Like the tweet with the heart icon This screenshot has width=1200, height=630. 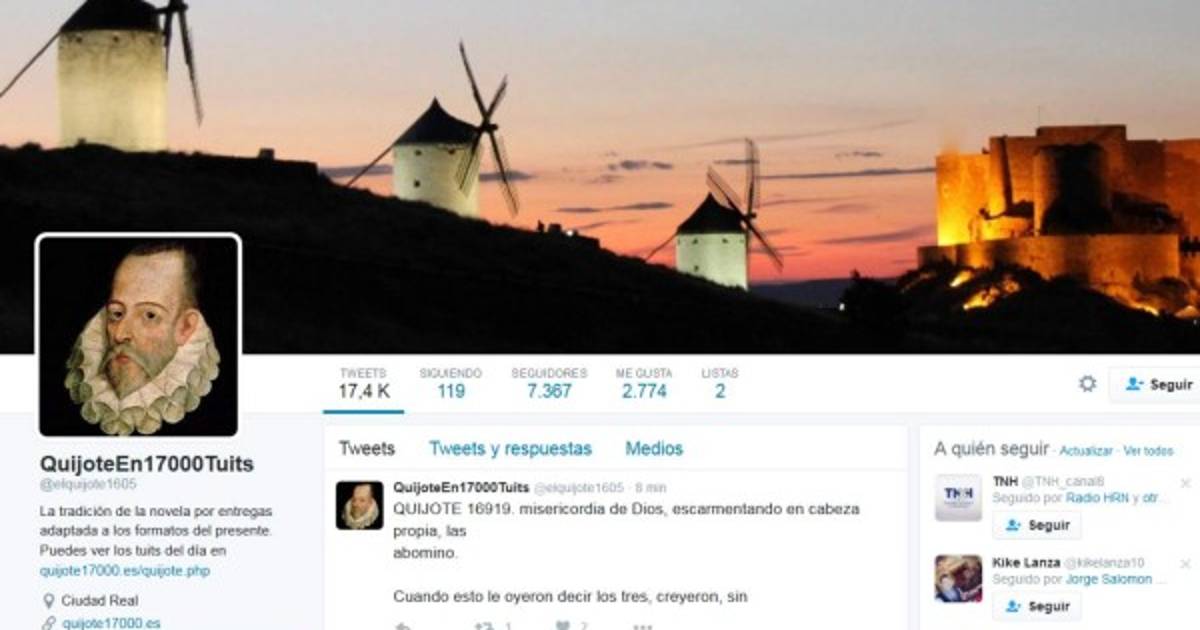pos(563,626)
